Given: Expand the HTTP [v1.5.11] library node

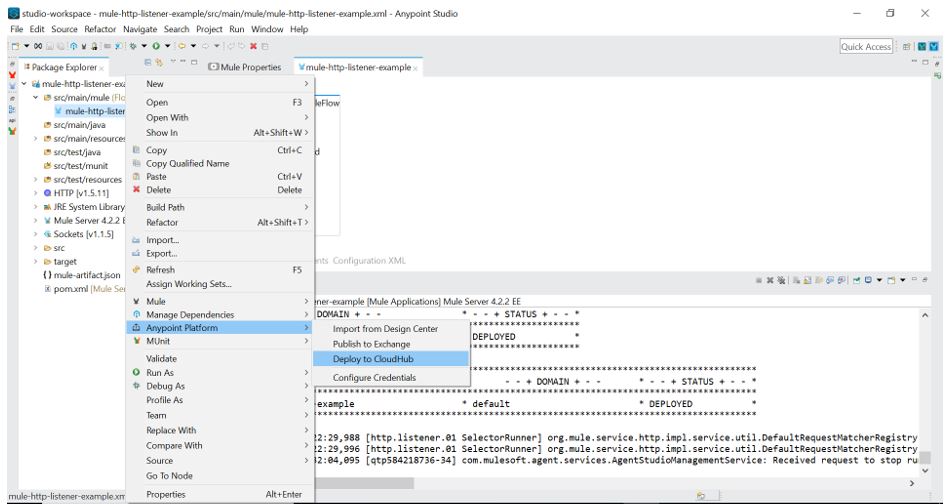Looking at the screenshot, I should tap(36, 193).
